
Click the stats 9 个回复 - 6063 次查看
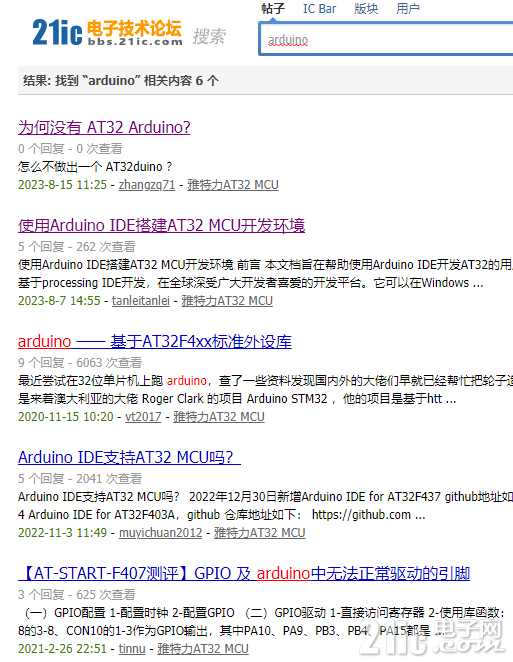(x=80, y=363)
